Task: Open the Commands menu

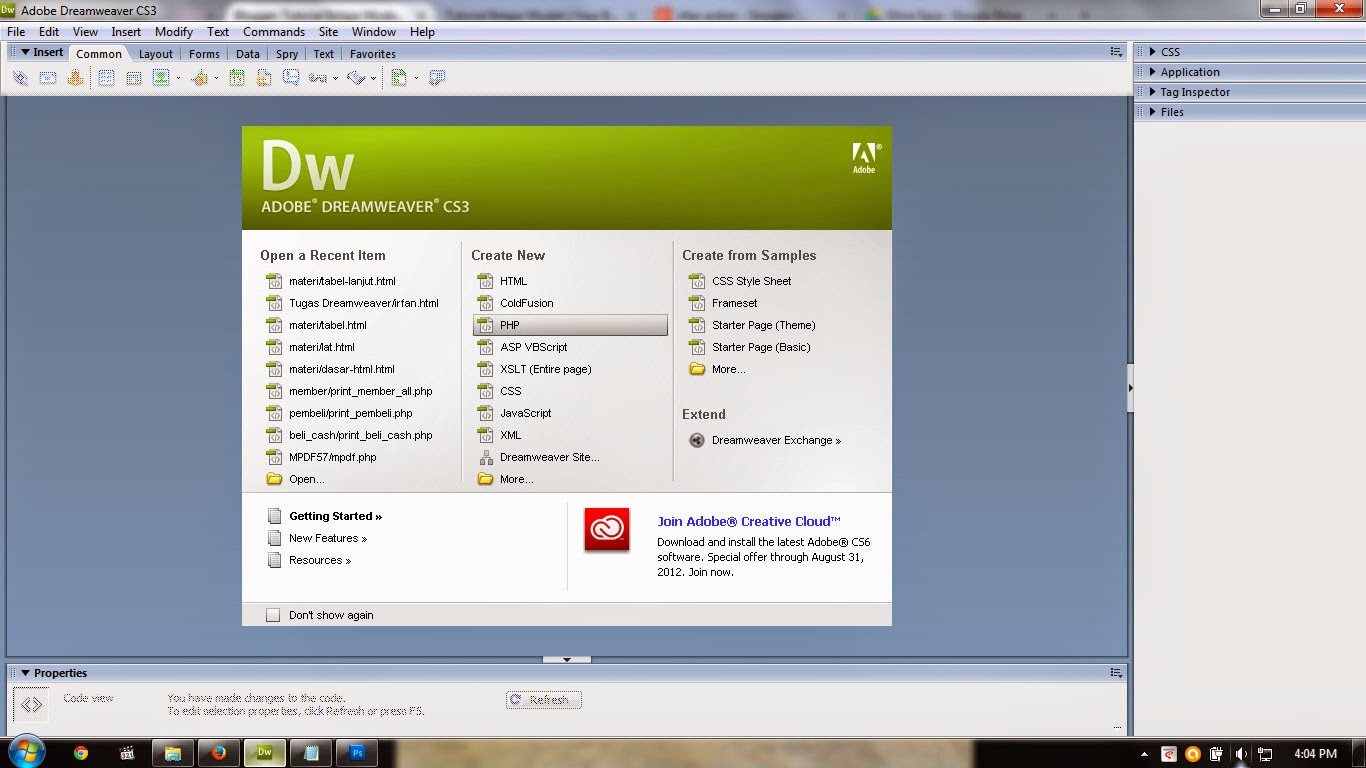Action: [274, 32]
